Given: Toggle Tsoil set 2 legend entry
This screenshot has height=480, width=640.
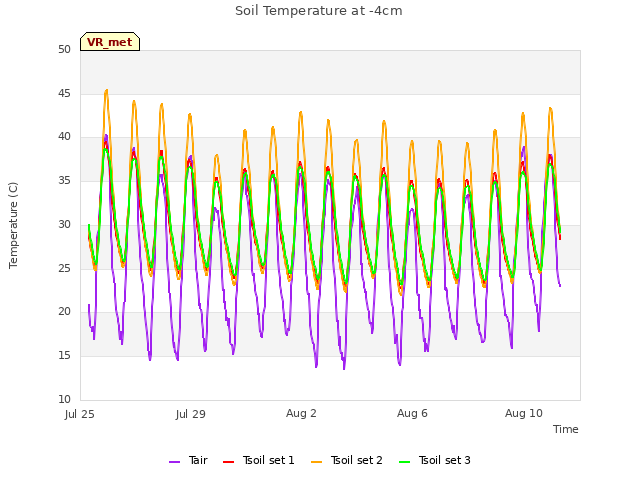Looking at the screenshot, I should (x=347, y=461).
